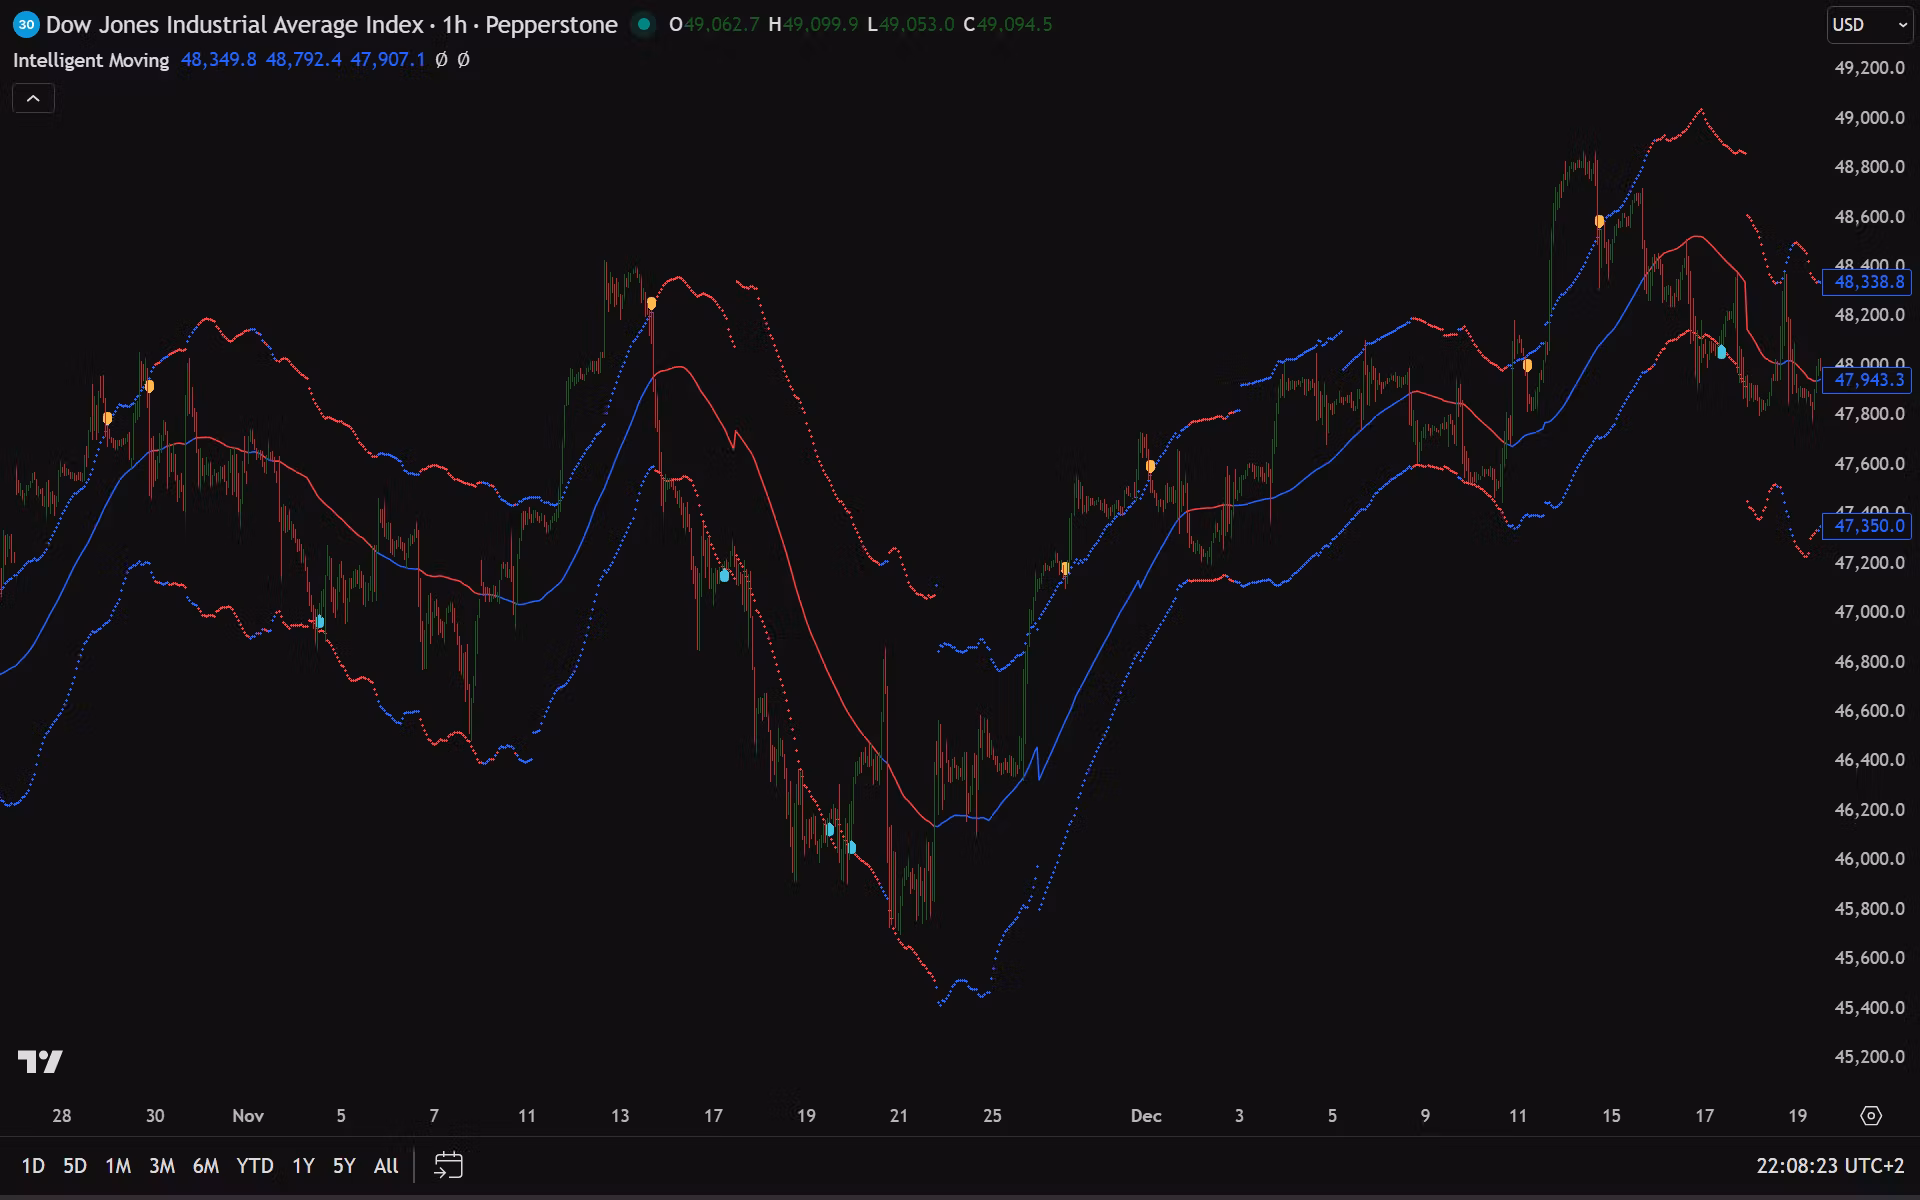Viewport: 1920px width, 1200px height.
Task: Open the go-to-date calendar icon
Action: tap(448, 1165)
